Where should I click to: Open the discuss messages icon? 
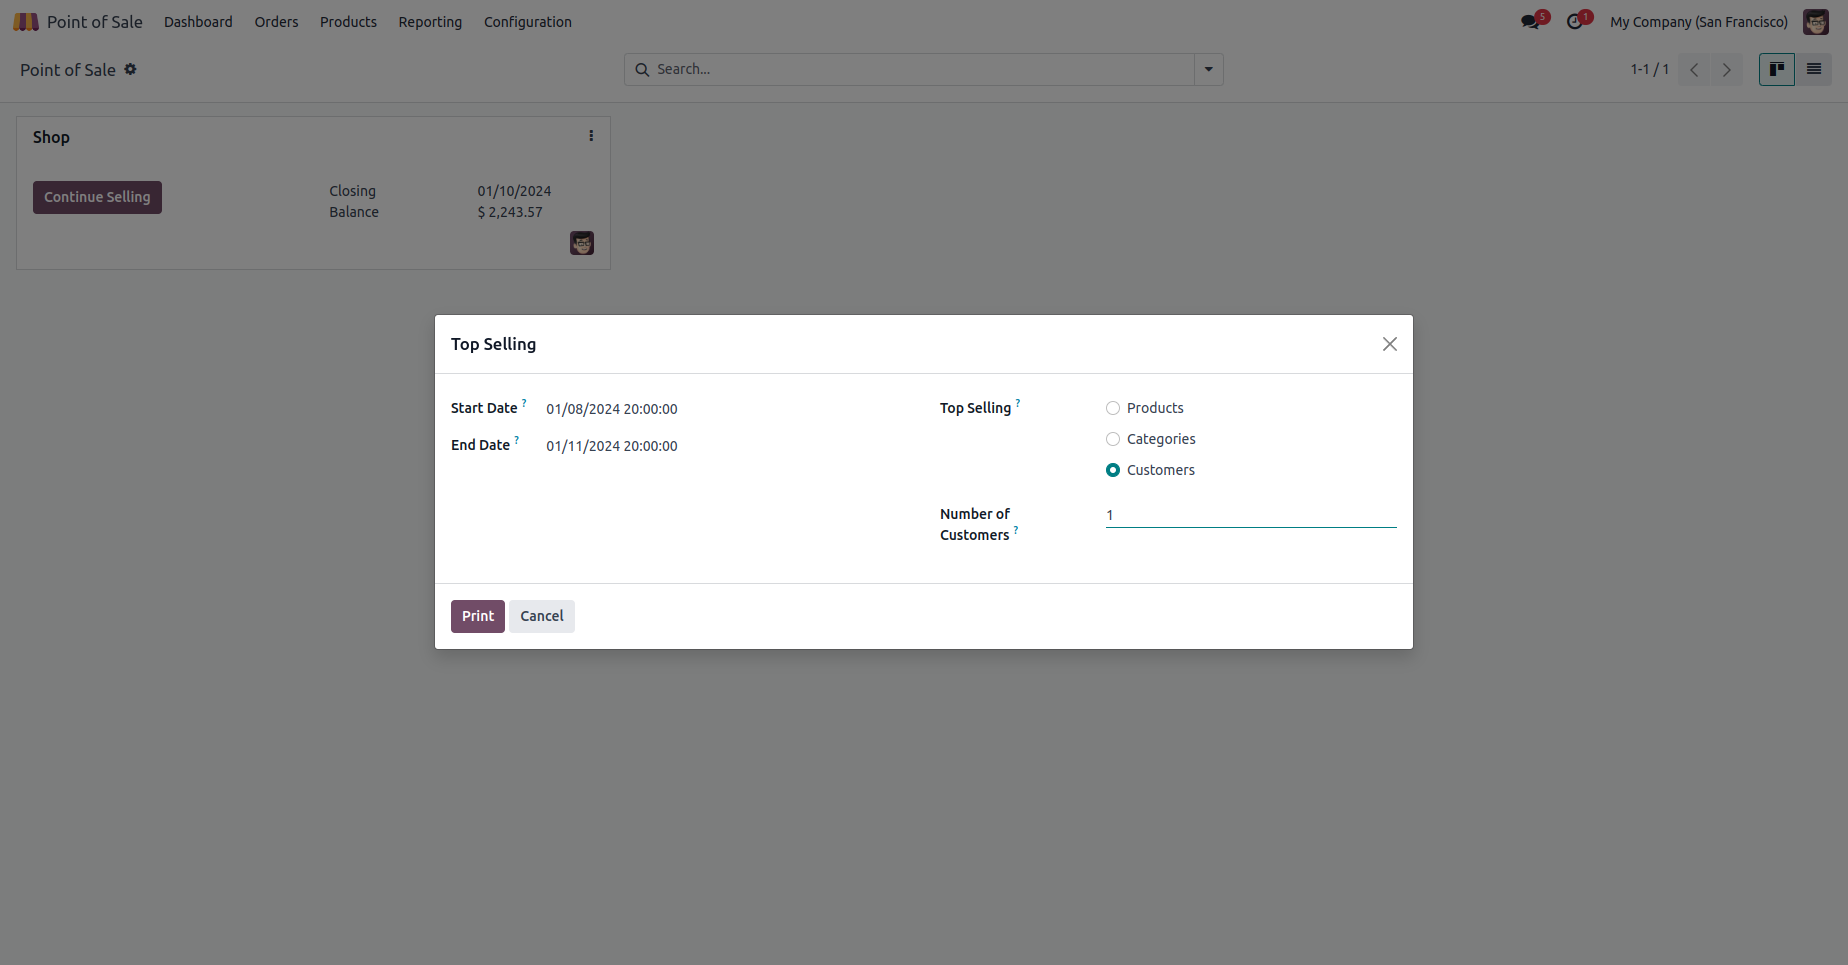(1530, 22)
